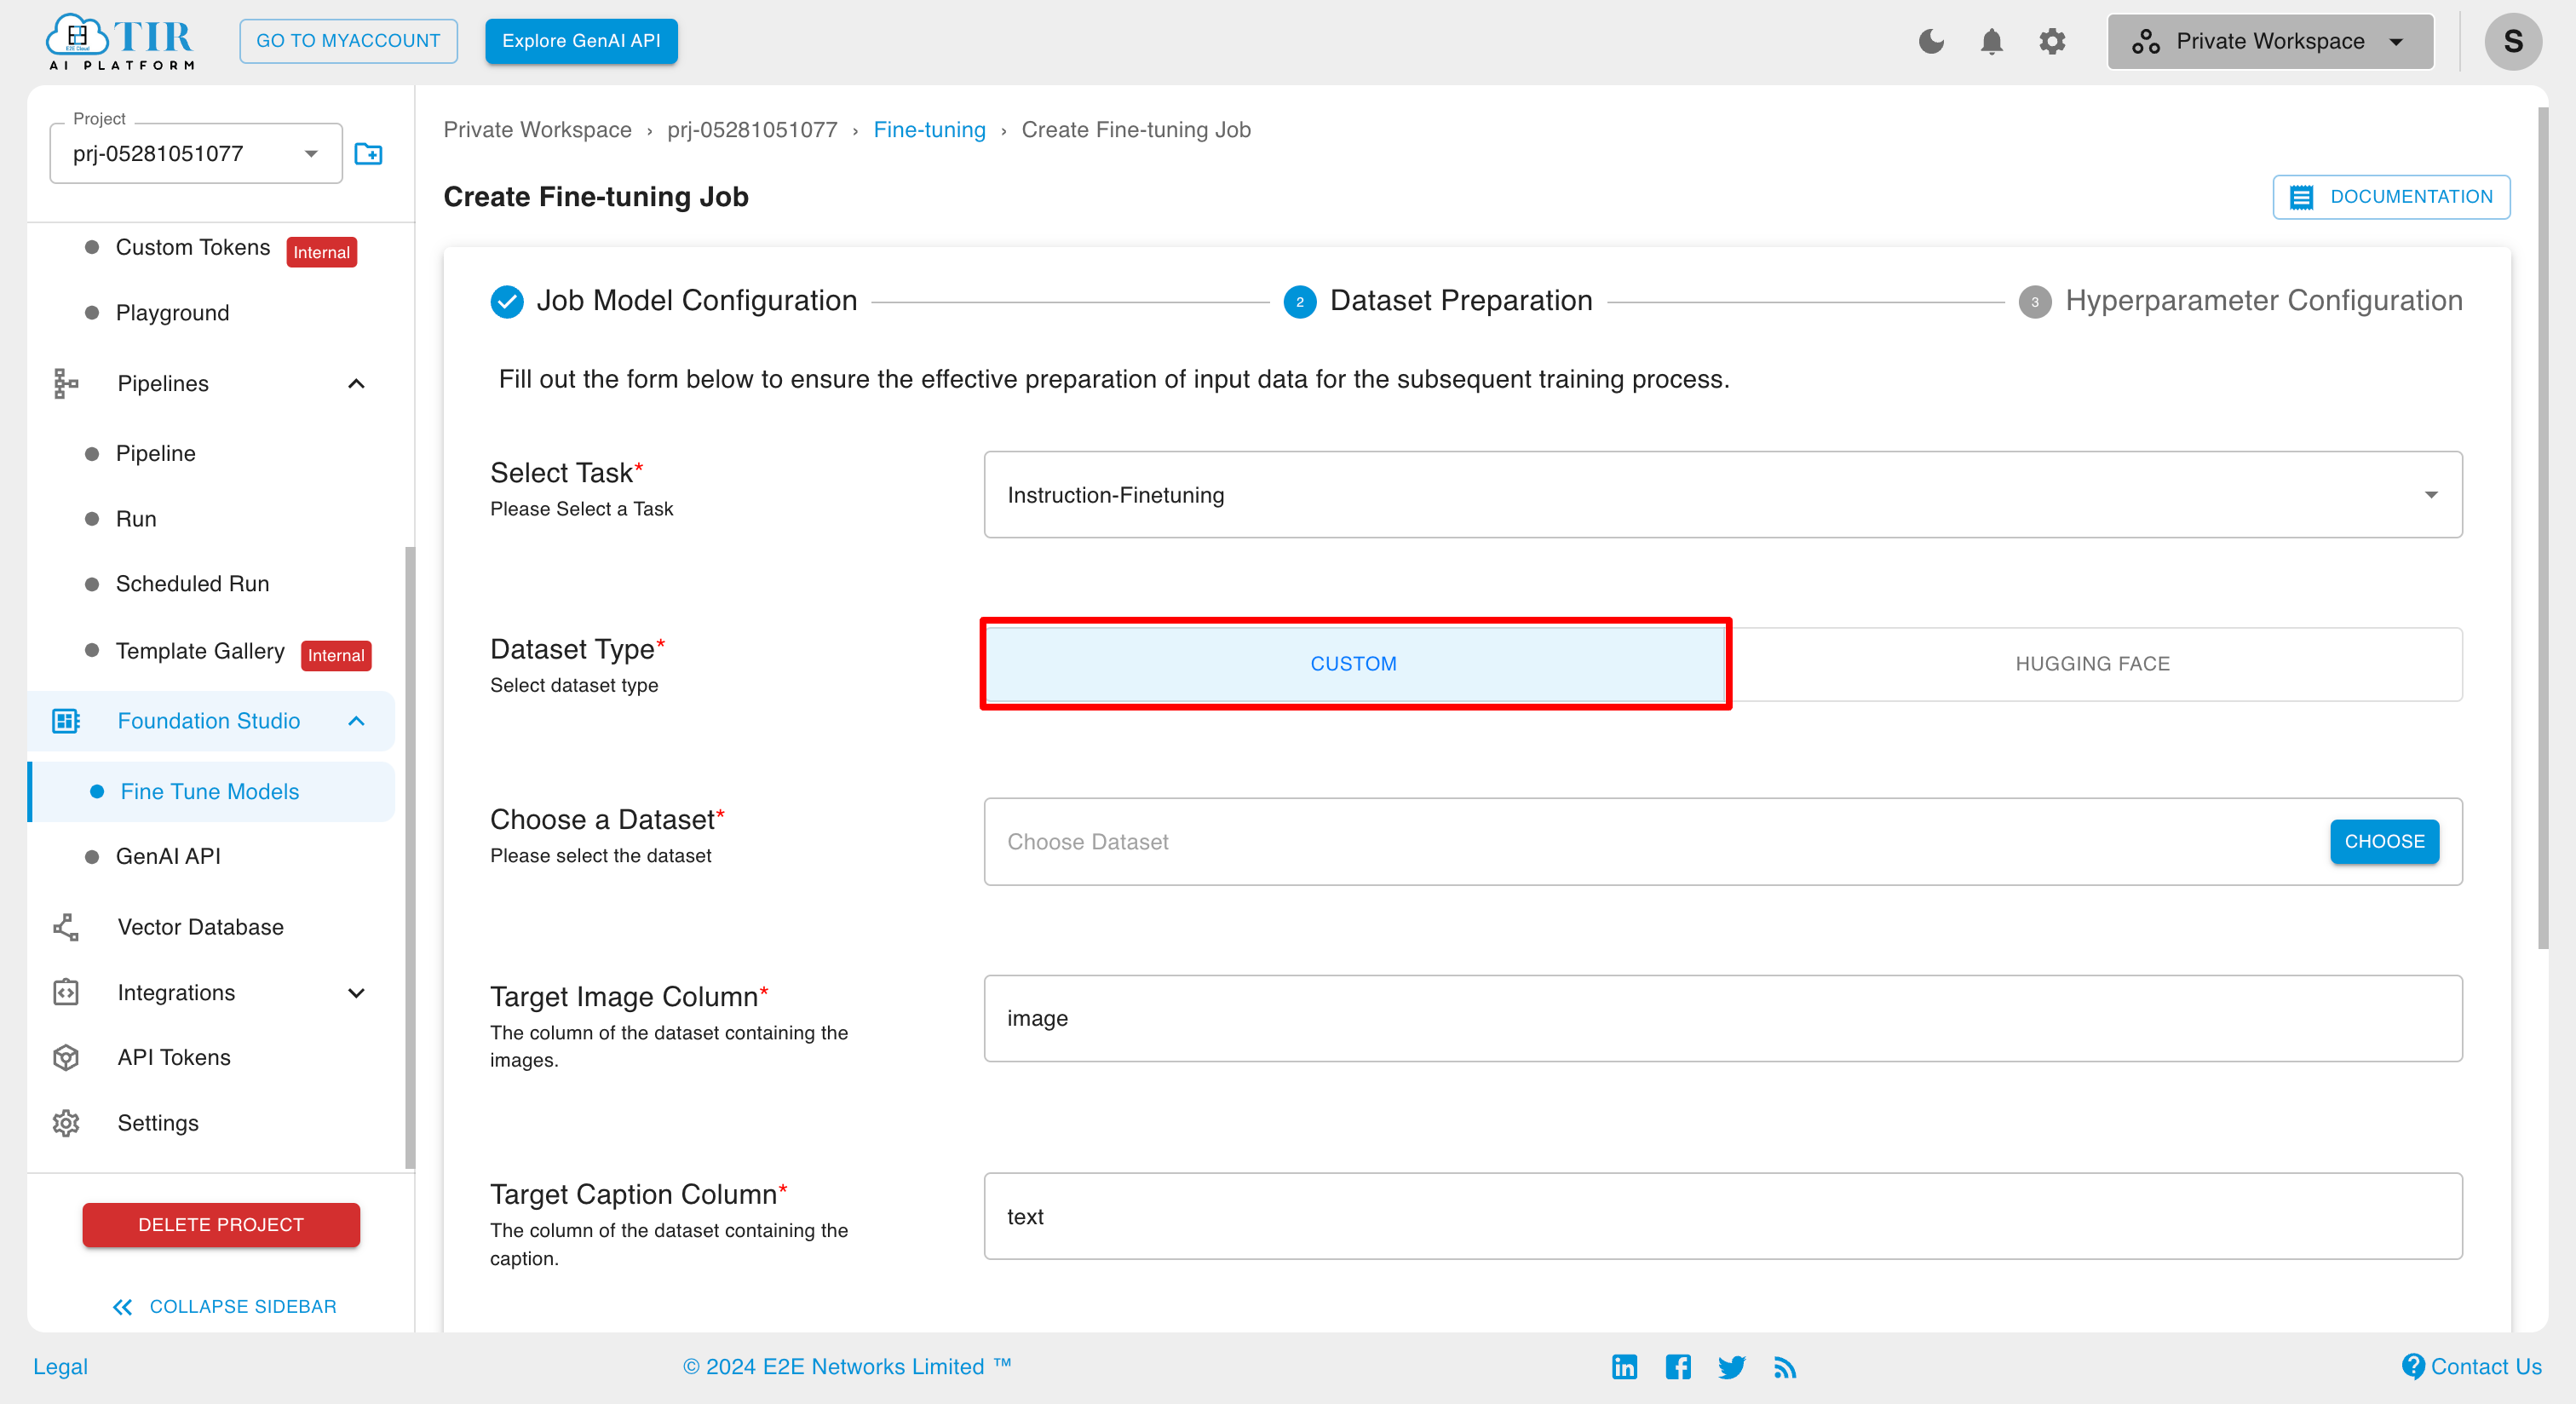Click the Private Workspace nodes icon
Image resolution: width=2576 pixels, height=1404 pixels.
[2145, 41]
